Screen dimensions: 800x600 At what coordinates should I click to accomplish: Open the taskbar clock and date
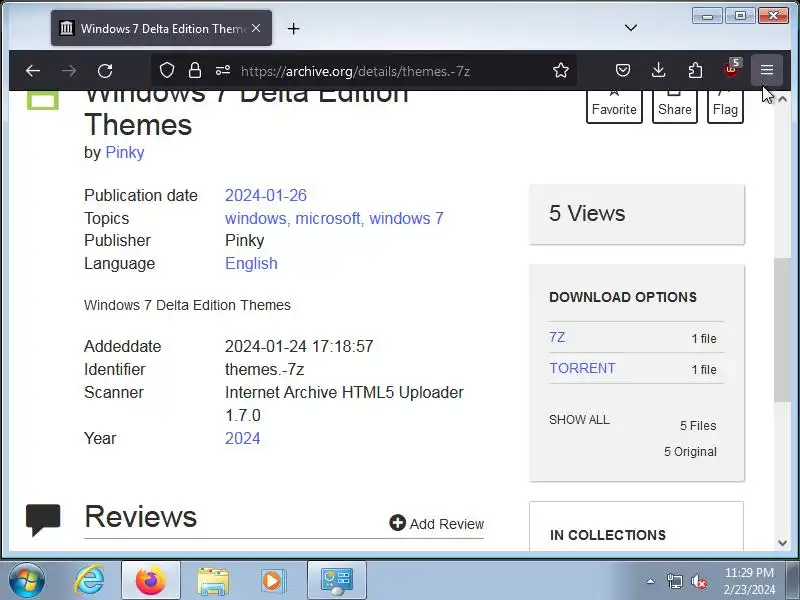click(749, 581)
